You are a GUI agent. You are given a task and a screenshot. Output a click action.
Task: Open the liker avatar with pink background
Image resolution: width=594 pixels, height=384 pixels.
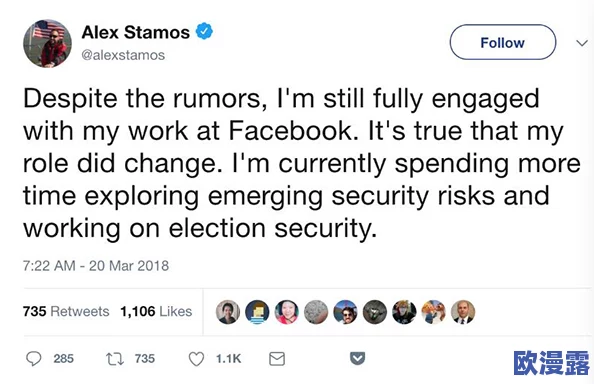tap(286, 312)
